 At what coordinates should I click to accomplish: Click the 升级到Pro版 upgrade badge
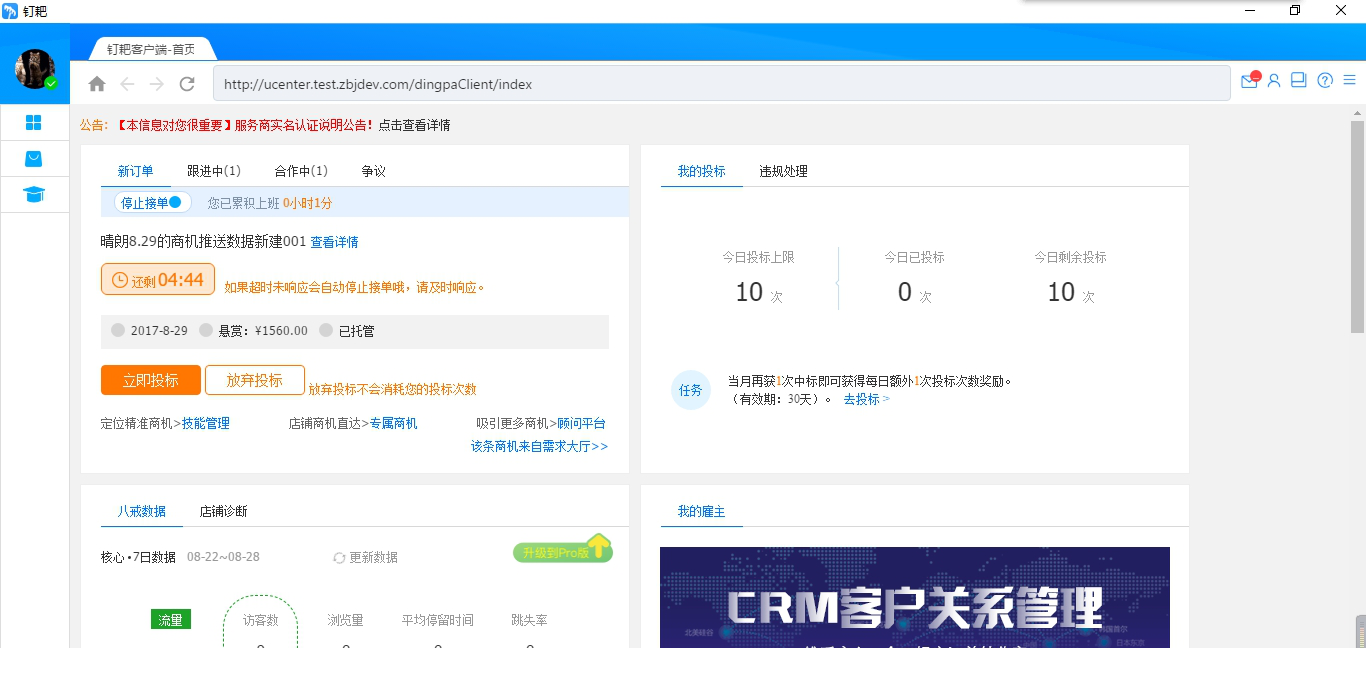pyautogui.click(x=563, y=549)
